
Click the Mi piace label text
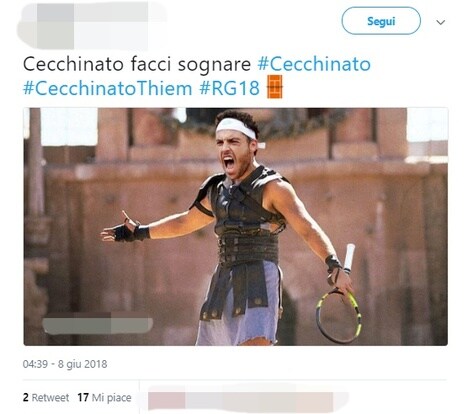pos(112,398)
